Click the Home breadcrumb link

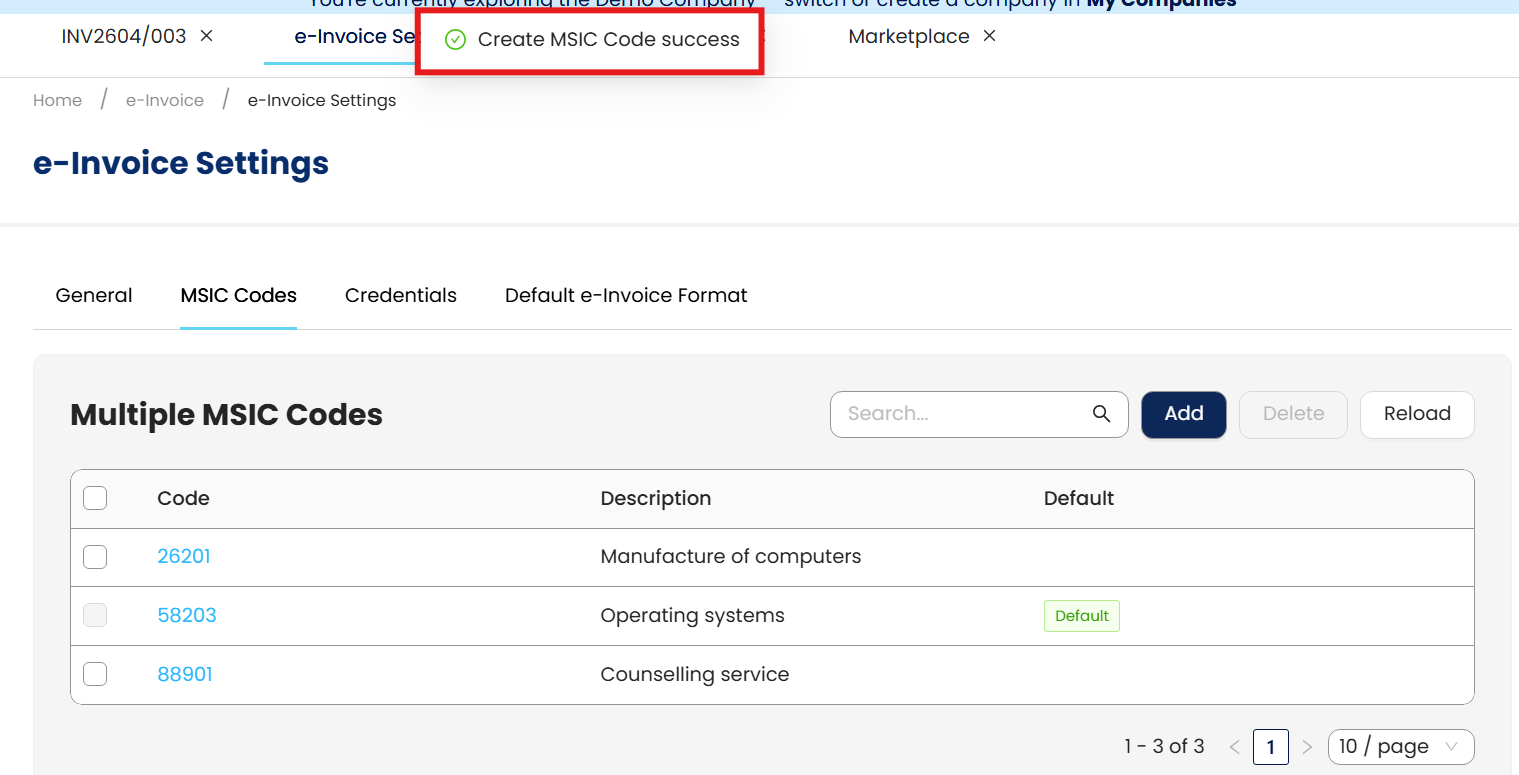[x=57, y=100]
